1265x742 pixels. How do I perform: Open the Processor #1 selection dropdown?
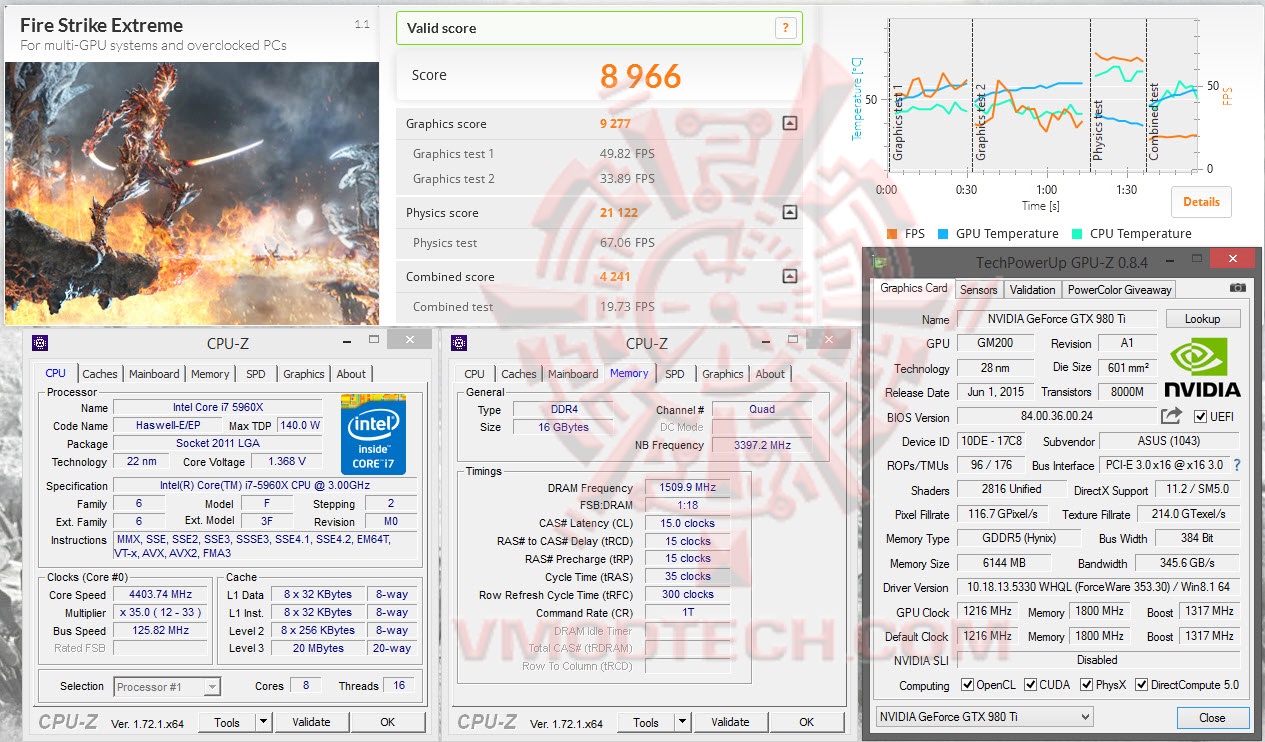(167, 687)
